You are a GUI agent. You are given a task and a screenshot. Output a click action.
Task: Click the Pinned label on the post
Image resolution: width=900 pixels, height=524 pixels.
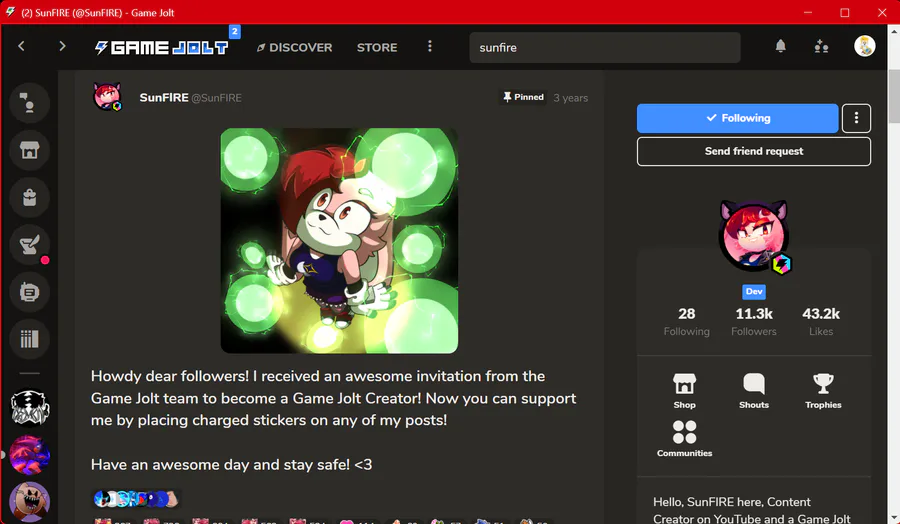[x=523, y=97]
